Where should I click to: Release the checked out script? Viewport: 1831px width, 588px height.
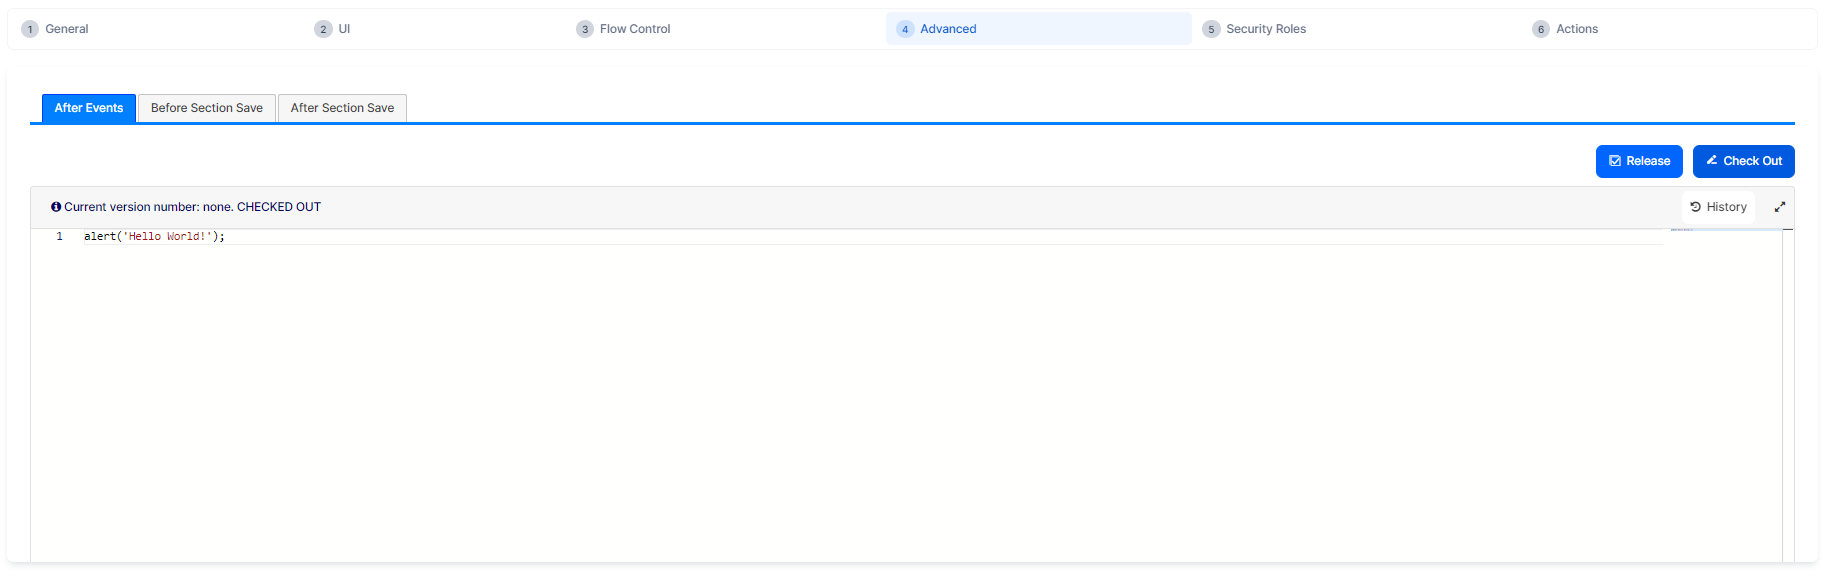coord(1638,161)
